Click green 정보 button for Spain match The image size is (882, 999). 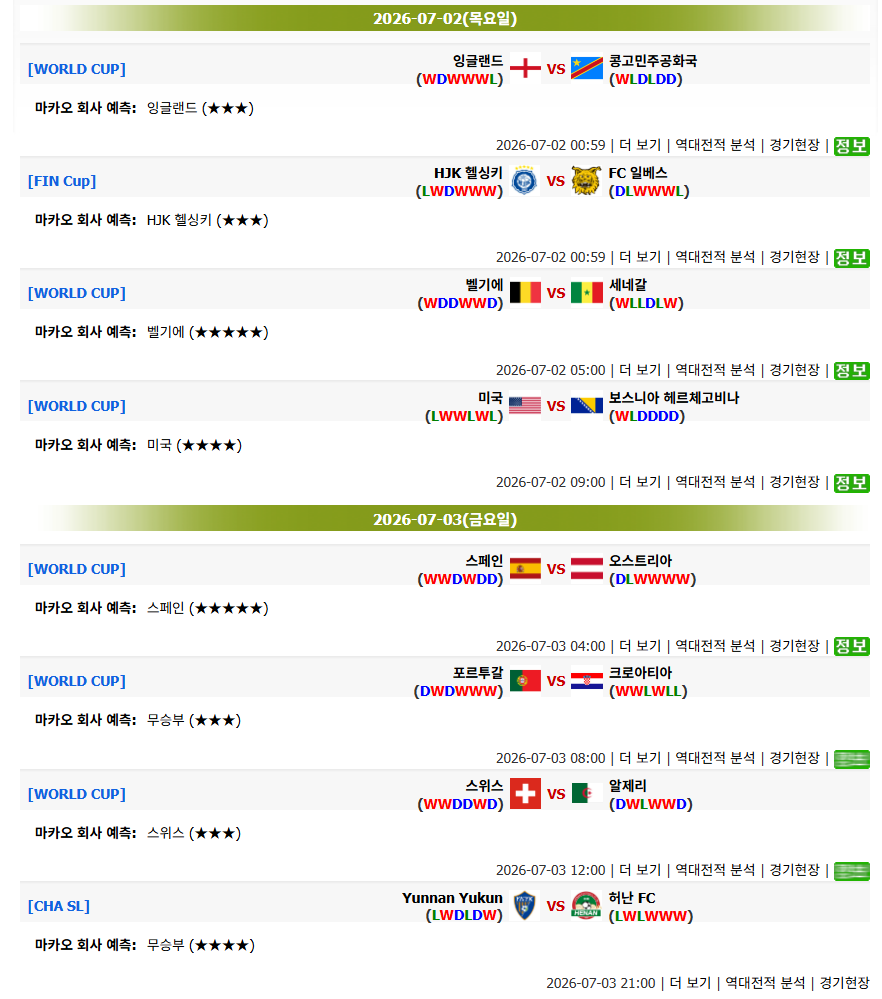(x=851, y=647)
